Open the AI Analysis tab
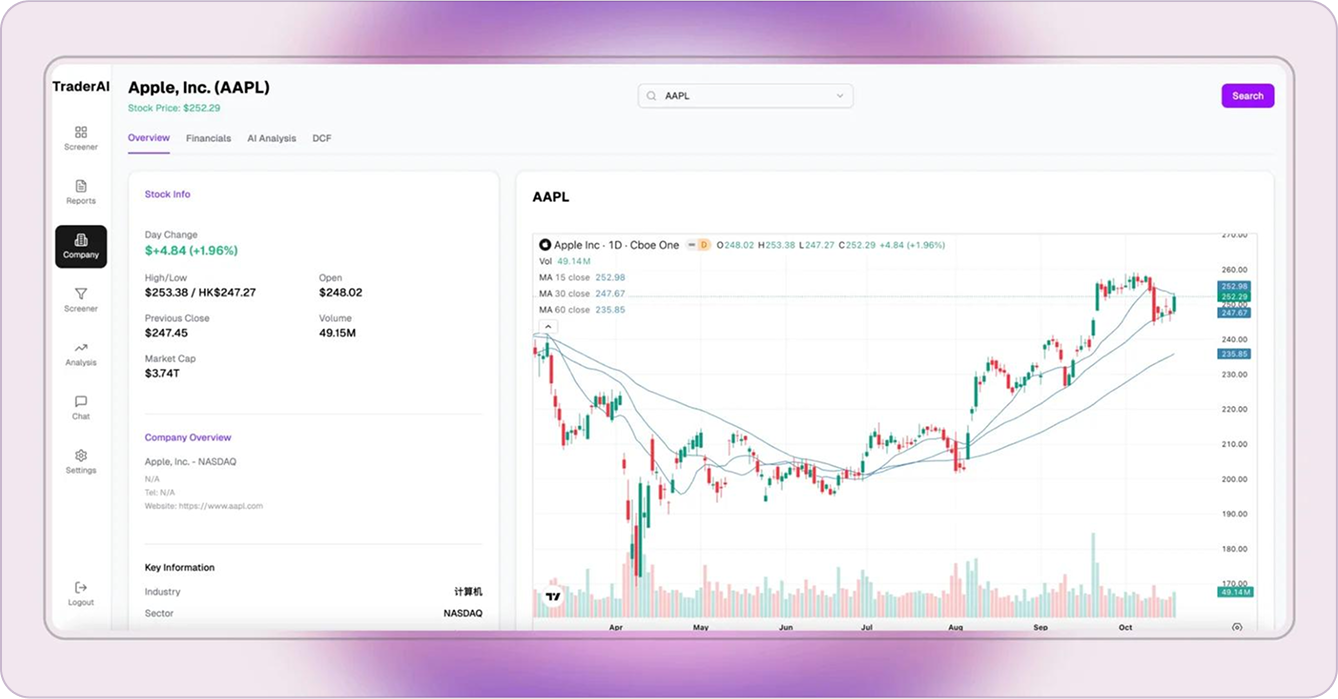 click(x=271, y=138)
